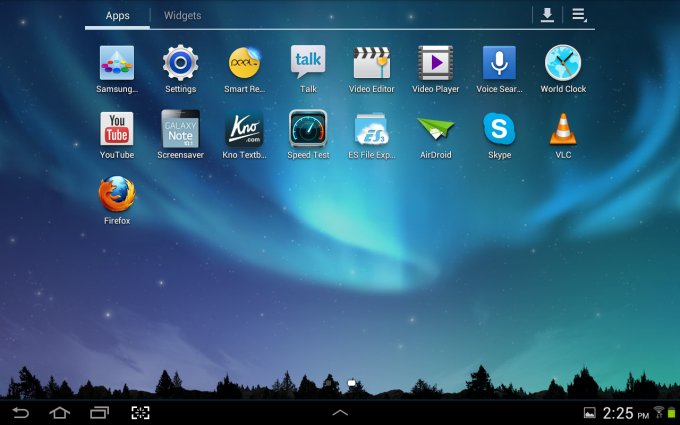
Task: Tap the battery status icon
Action: 672,413
